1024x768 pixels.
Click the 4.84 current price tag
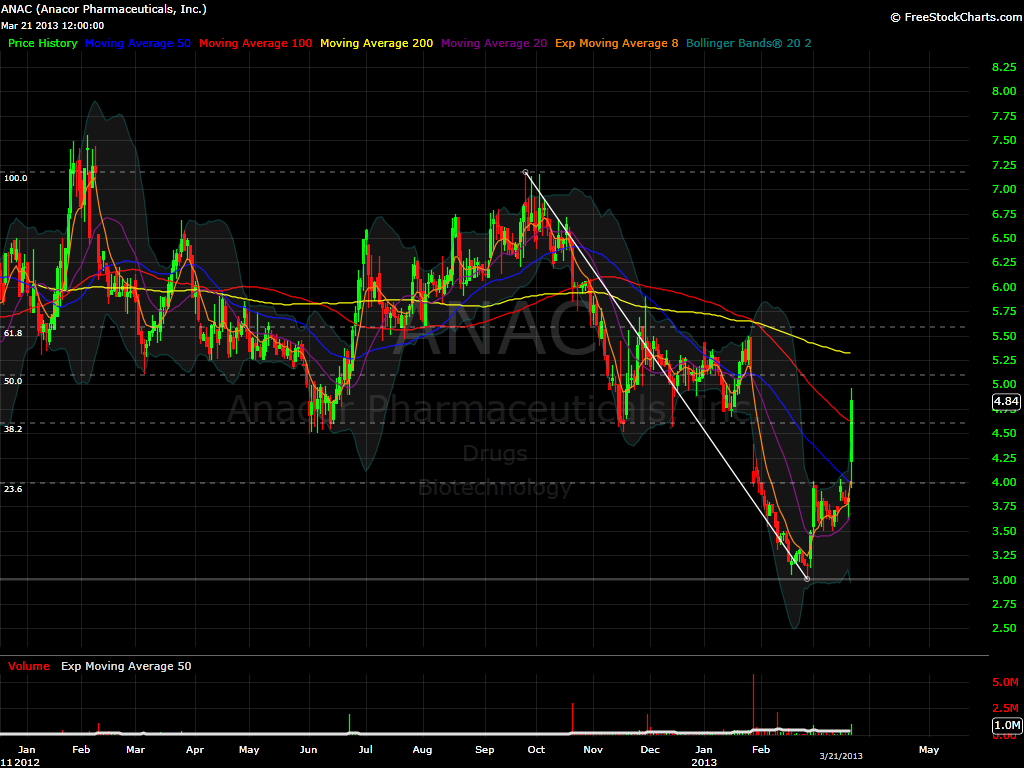click(1006, 401)
